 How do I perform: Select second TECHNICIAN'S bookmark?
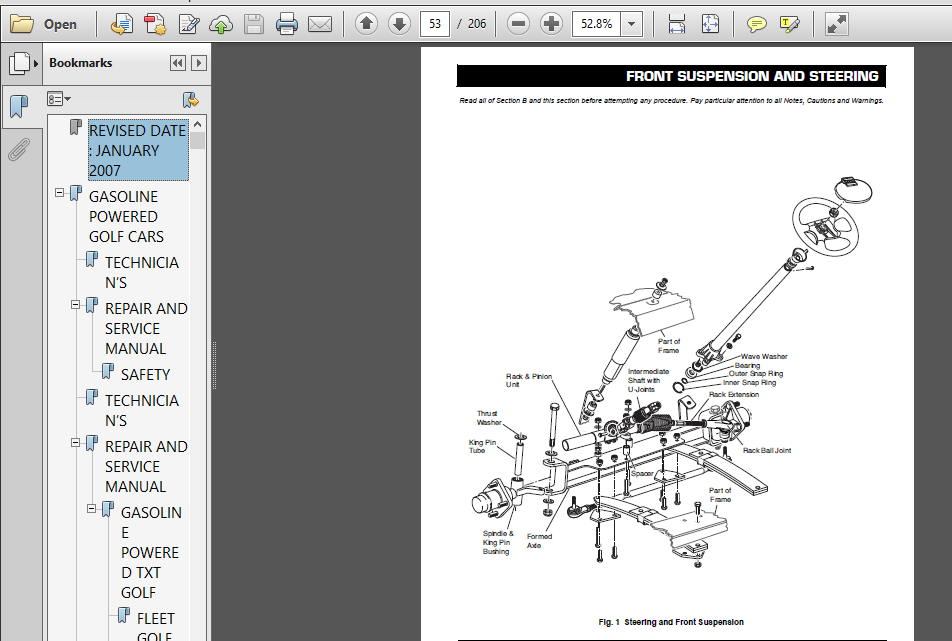[141, 410]
